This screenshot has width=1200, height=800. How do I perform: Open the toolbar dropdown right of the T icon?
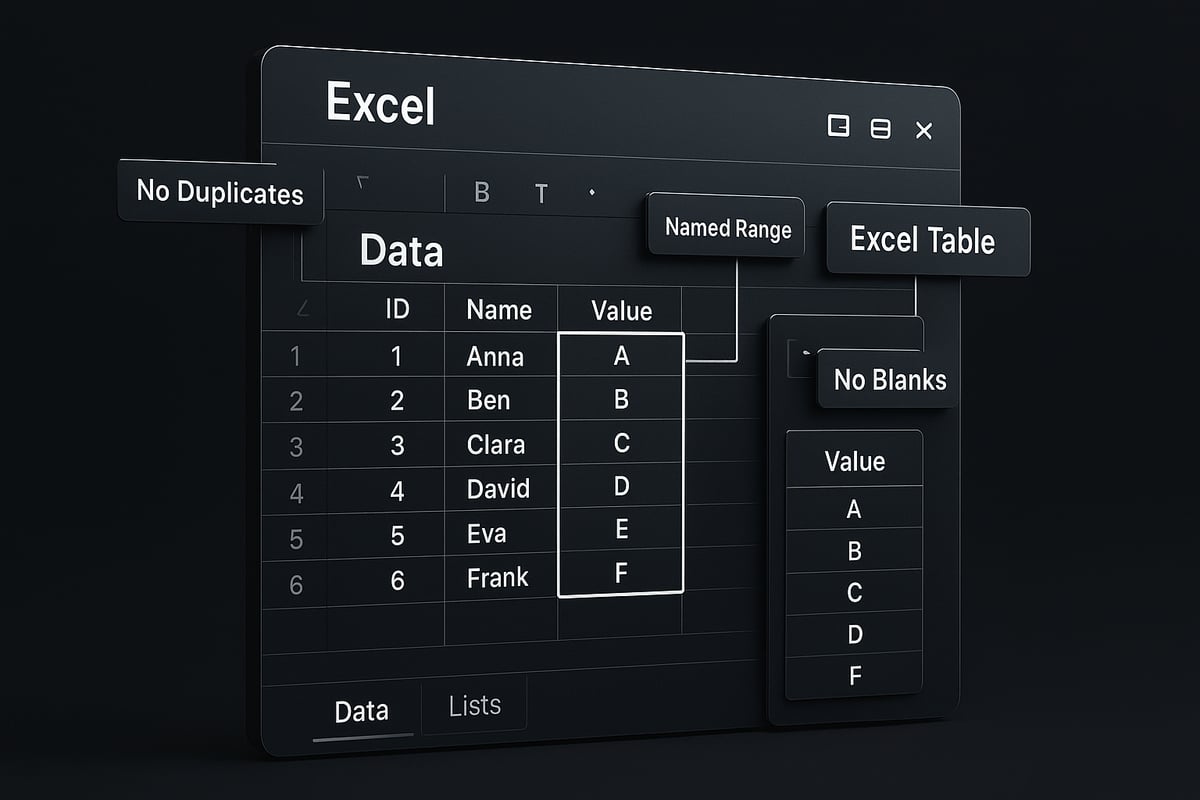[x=592, y=190]
